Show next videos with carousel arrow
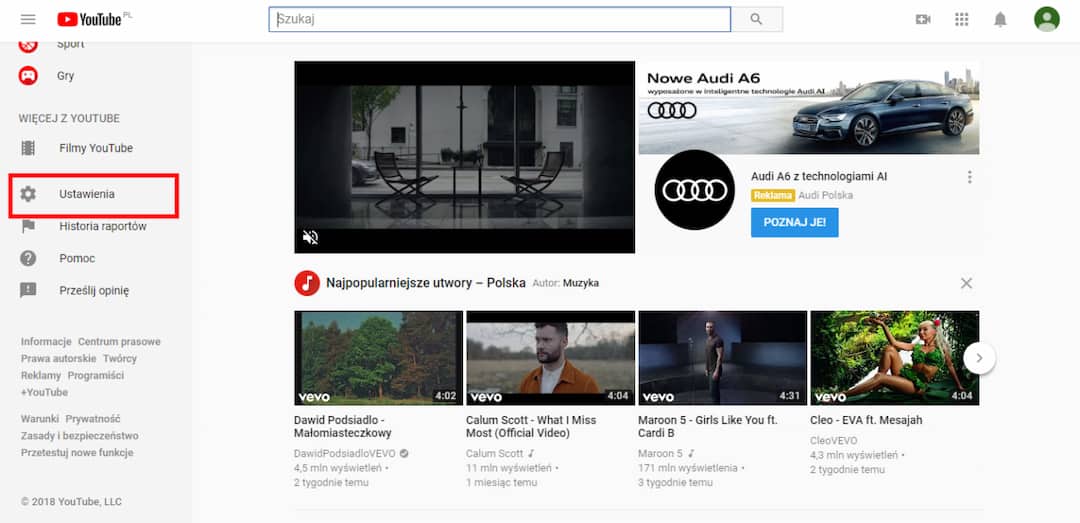 (979, 358)
